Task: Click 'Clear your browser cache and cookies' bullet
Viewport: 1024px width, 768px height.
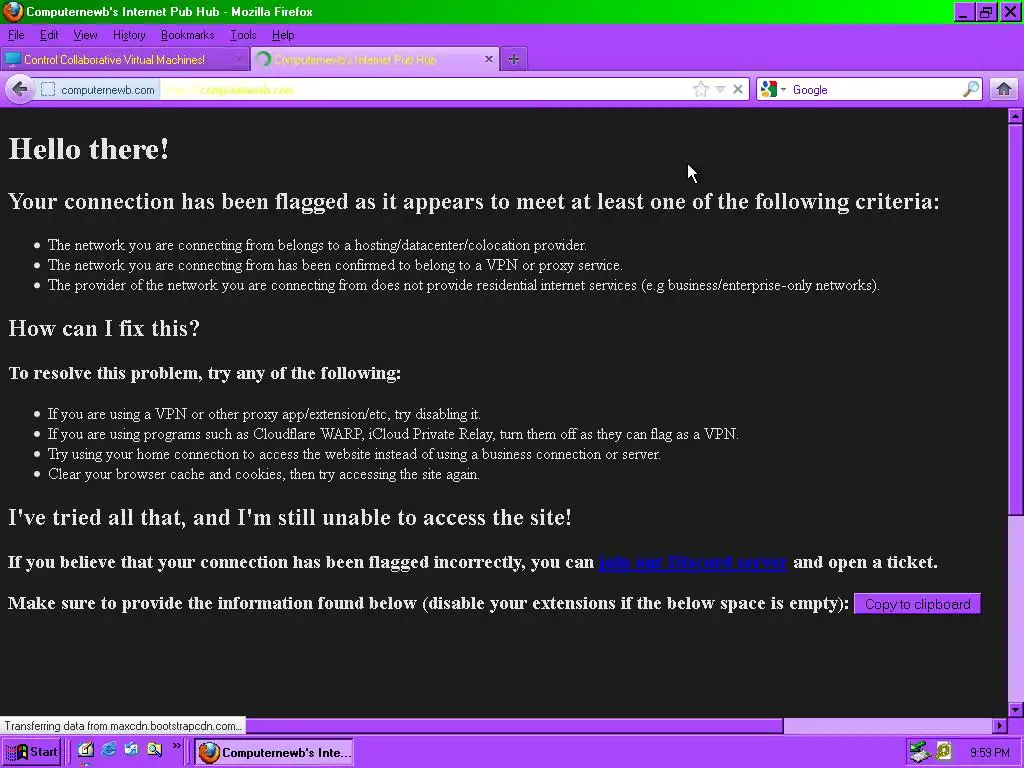Action: (x=264, y=474)
